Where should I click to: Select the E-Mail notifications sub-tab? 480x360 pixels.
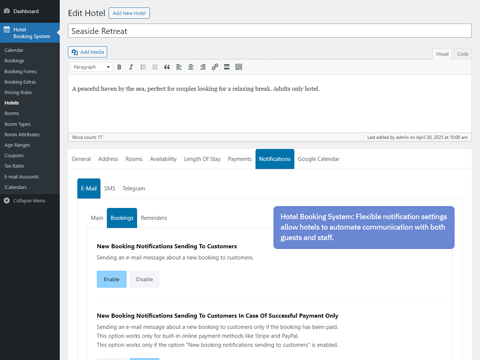(89, 188)
